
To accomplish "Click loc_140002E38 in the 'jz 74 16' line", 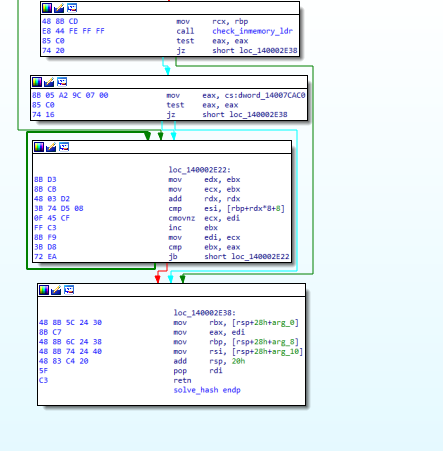I will (x=258, y=115).
